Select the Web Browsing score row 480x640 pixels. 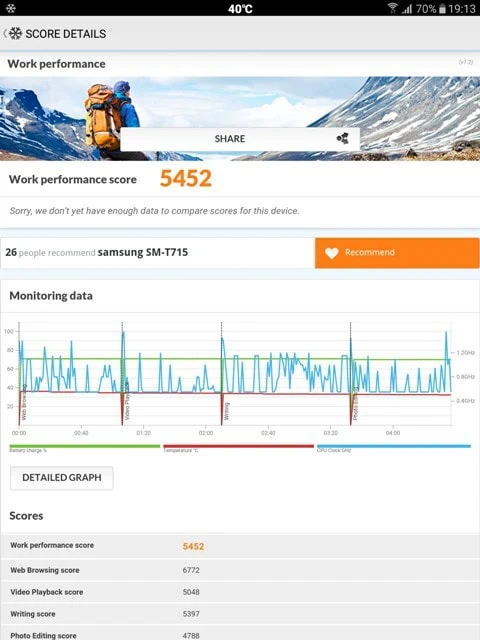tap(240, 570)
